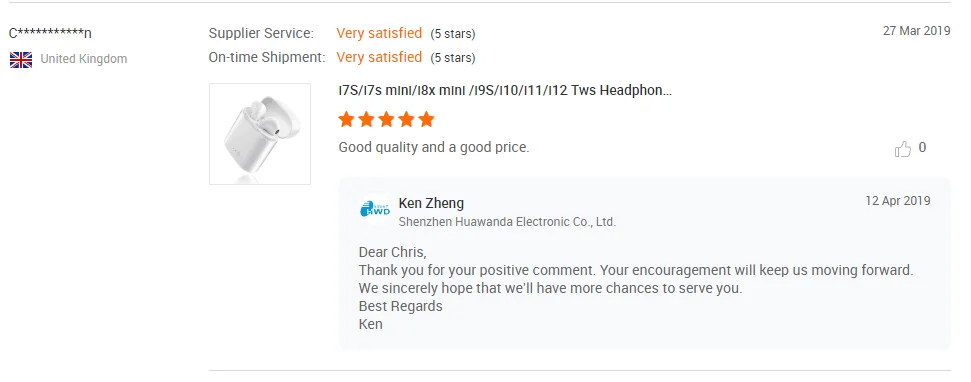Screen dimensions: 971x382
Task: Click the HWD supplier logo avatar
Action: point(375,209)
